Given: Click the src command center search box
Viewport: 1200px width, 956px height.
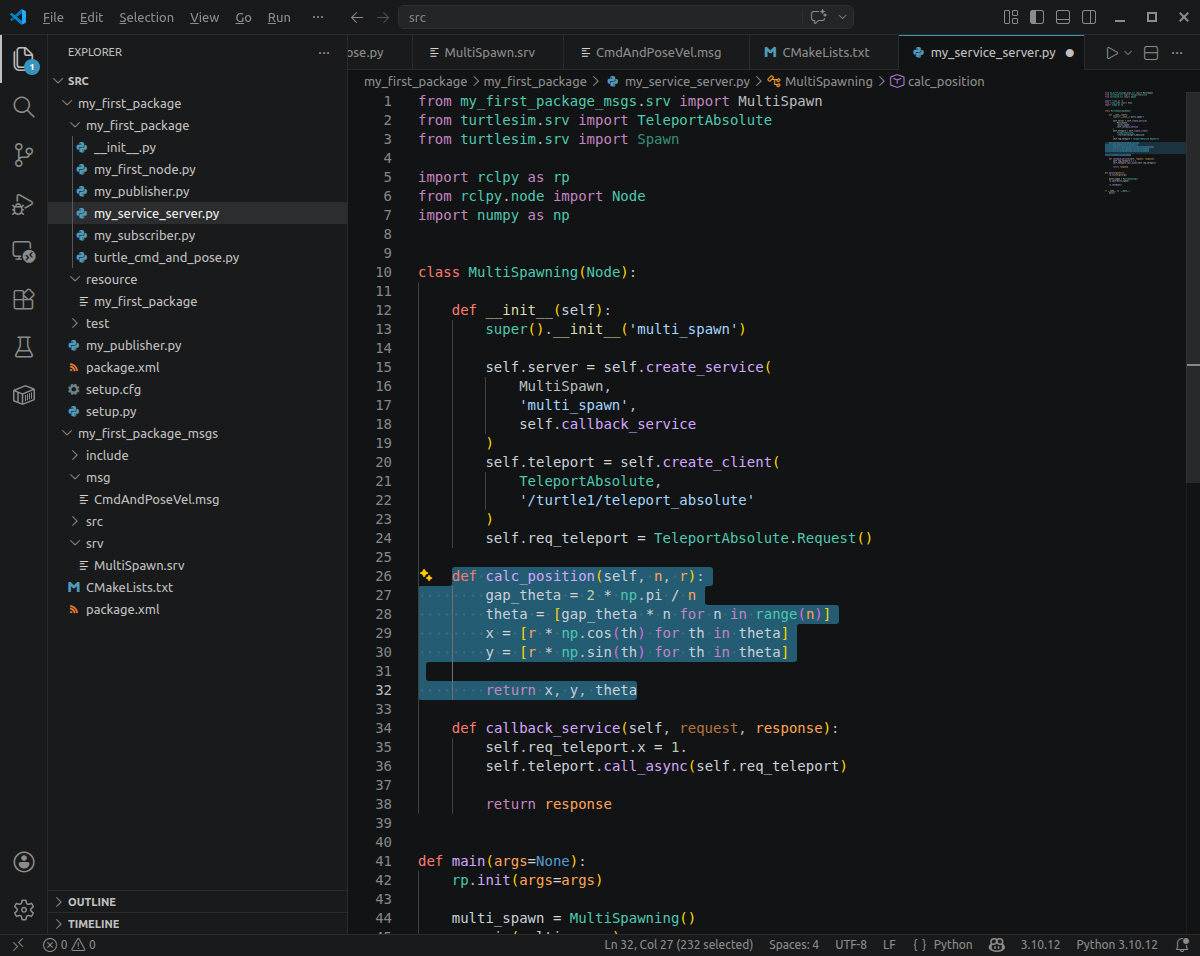Looking at the screenshot, I should point(600,17).
